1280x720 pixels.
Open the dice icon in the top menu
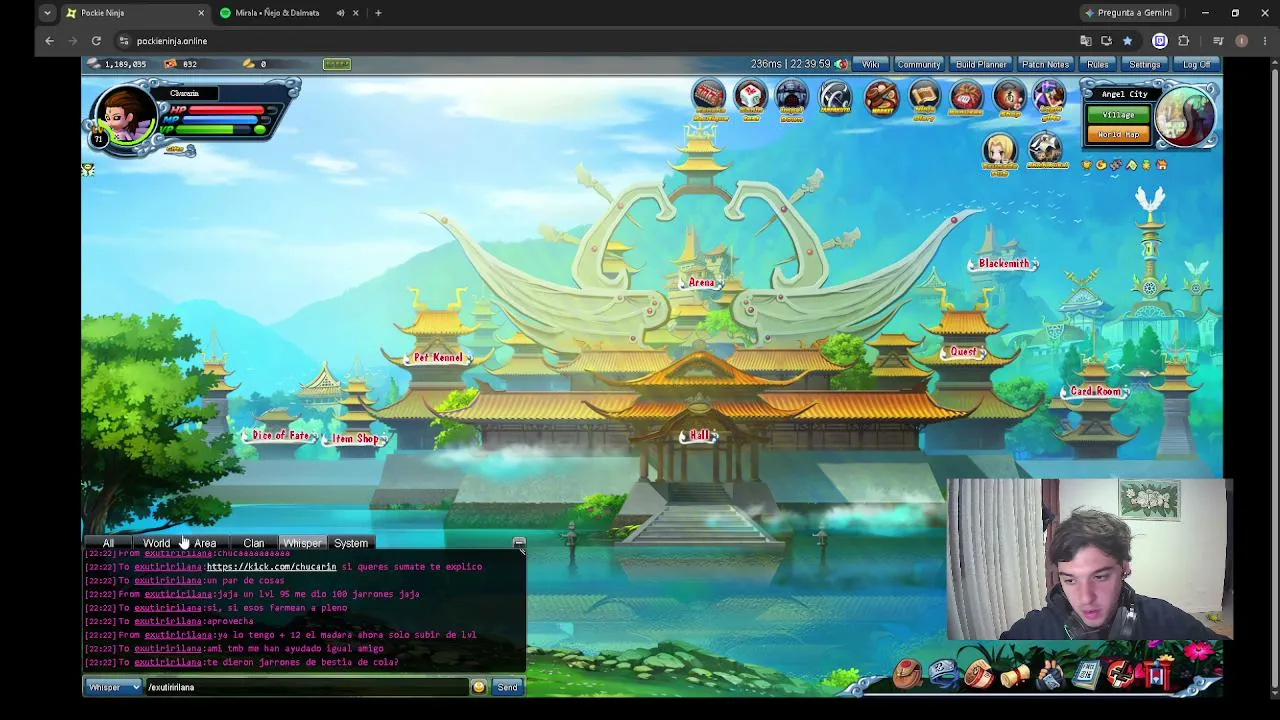(x=750, y=98)
